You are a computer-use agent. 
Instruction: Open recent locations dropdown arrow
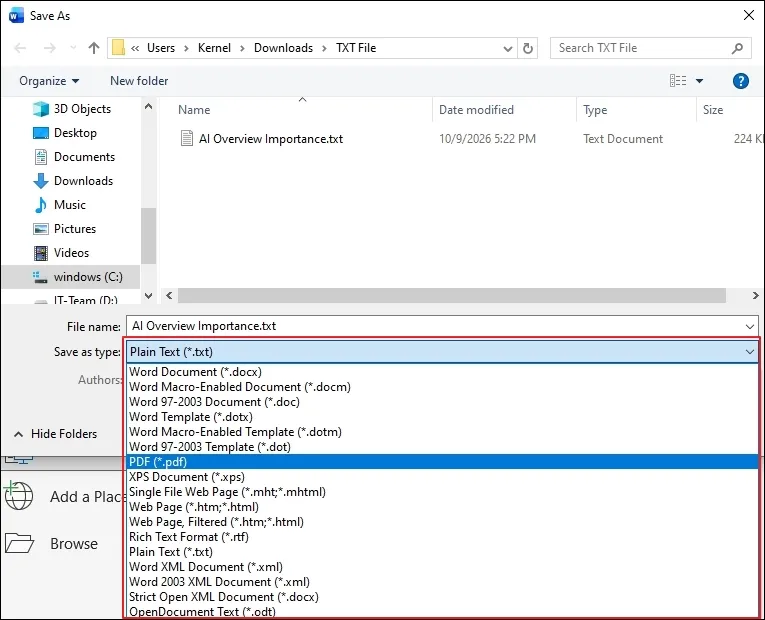(73, 48)
